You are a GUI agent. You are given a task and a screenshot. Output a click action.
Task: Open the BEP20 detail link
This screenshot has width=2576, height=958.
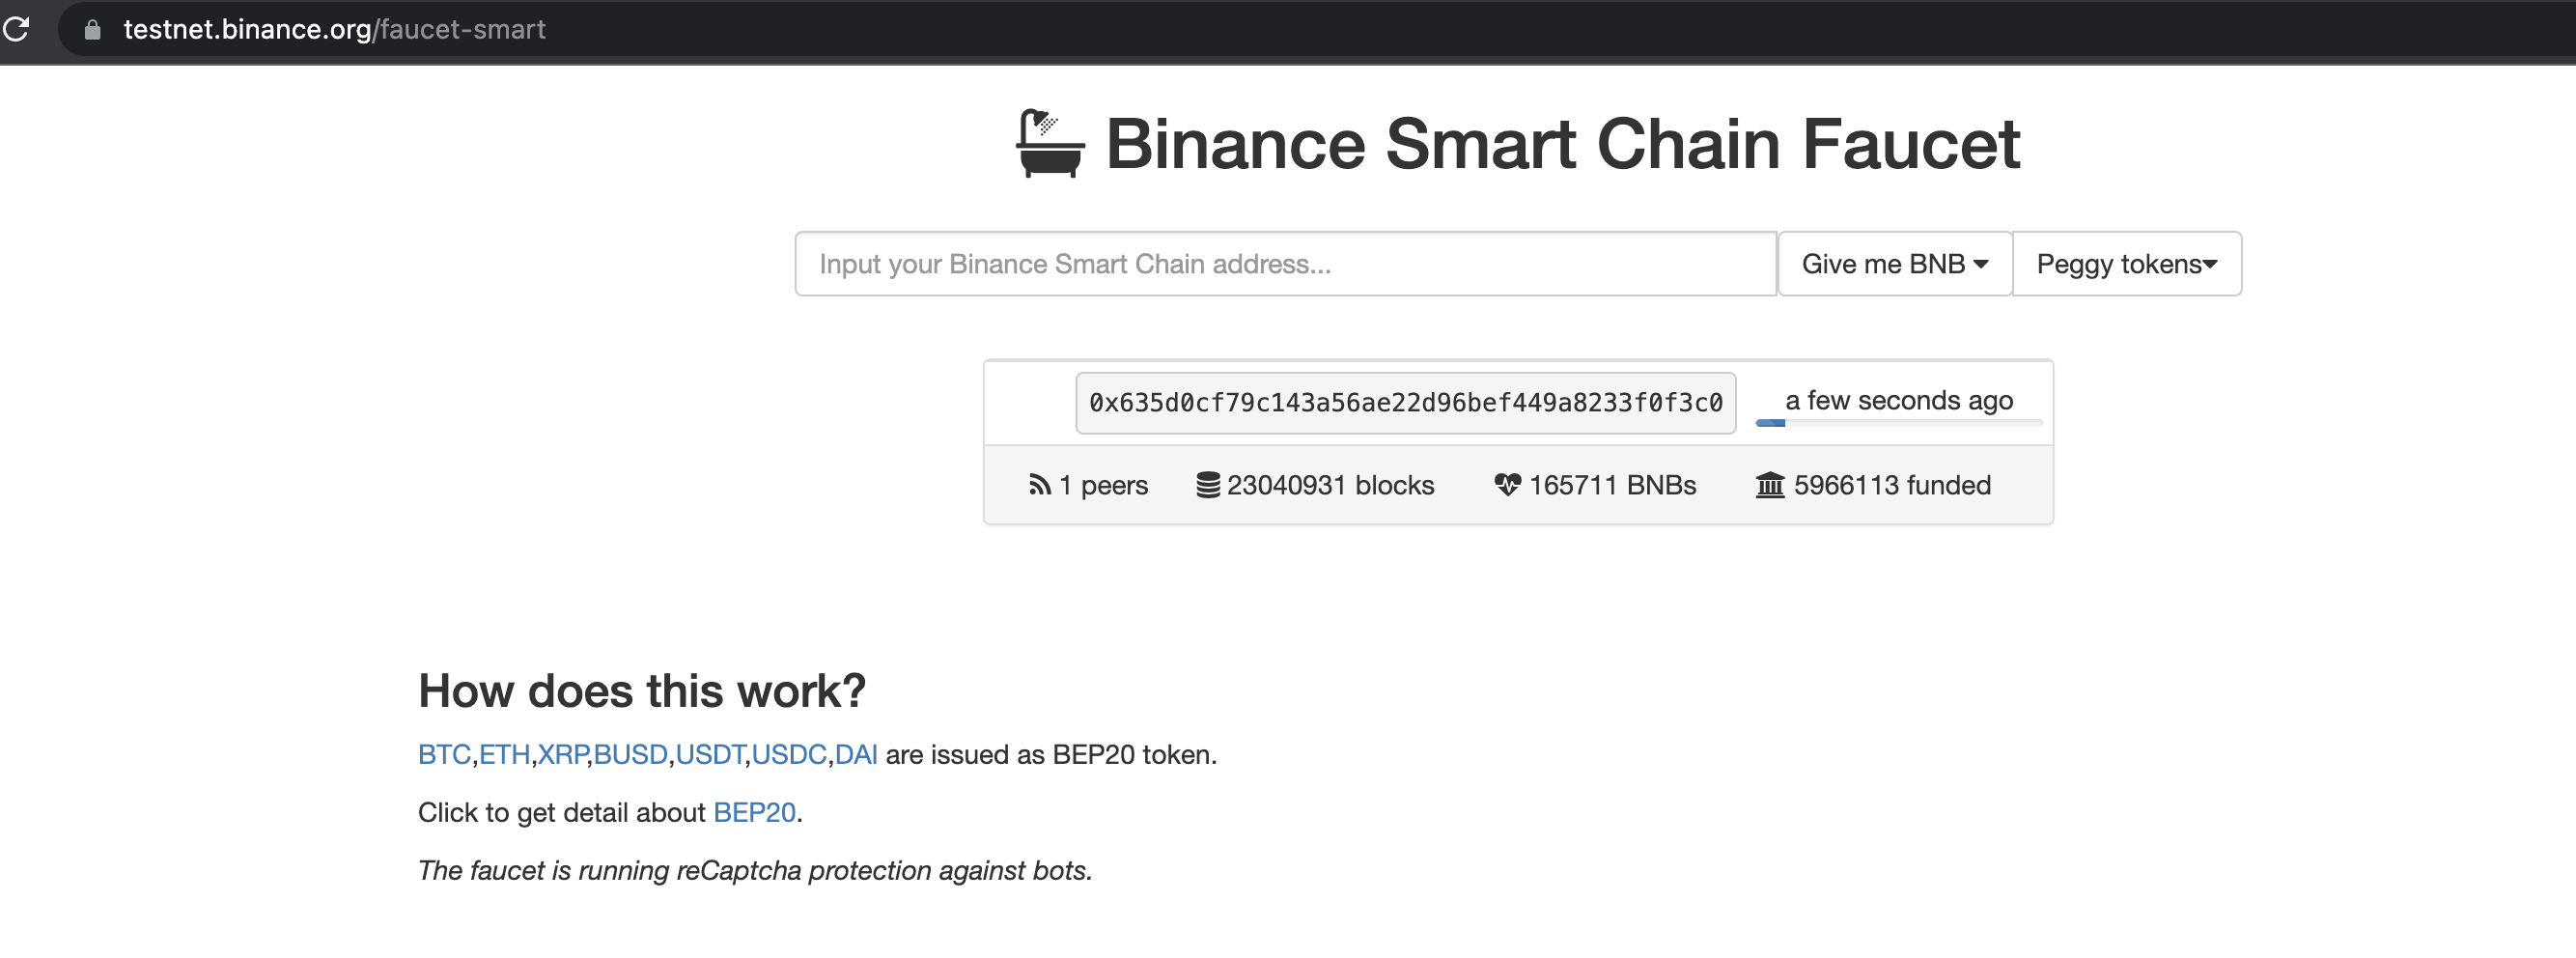pos(754,813)
